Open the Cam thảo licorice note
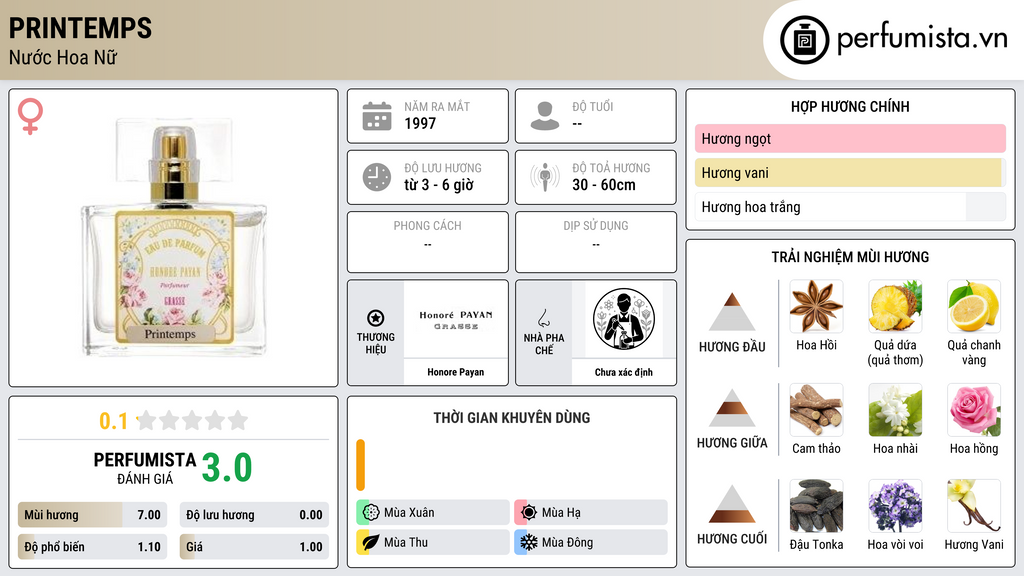This screenshot has width=1024, height=576. click(816, 409)
